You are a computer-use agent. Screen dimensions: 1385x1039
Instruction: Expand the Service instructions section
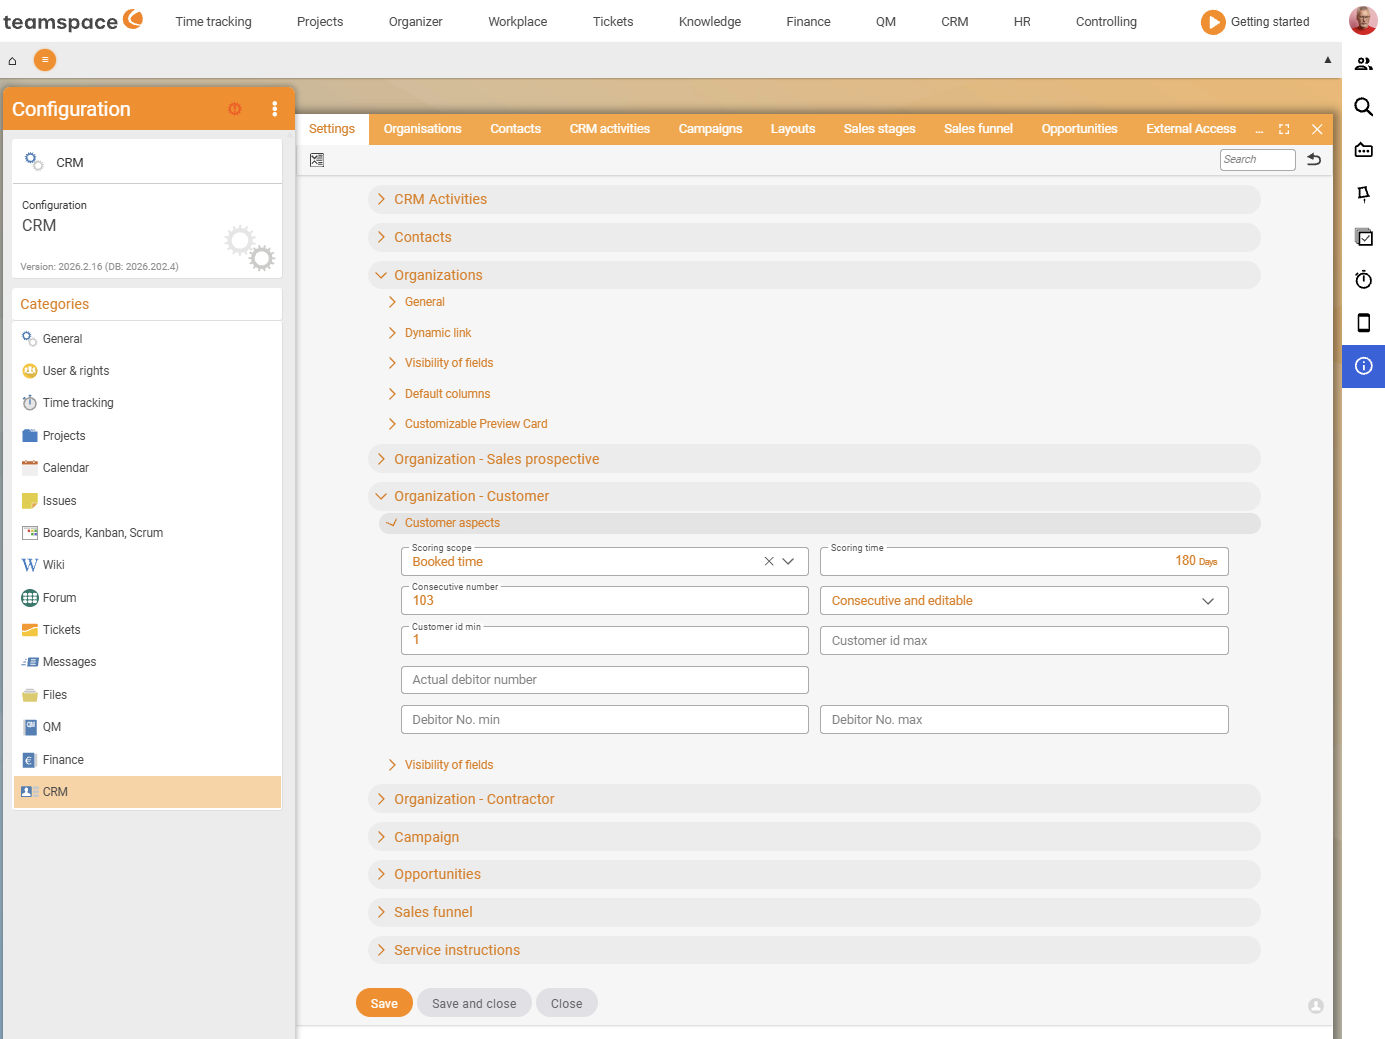(814, 950)
